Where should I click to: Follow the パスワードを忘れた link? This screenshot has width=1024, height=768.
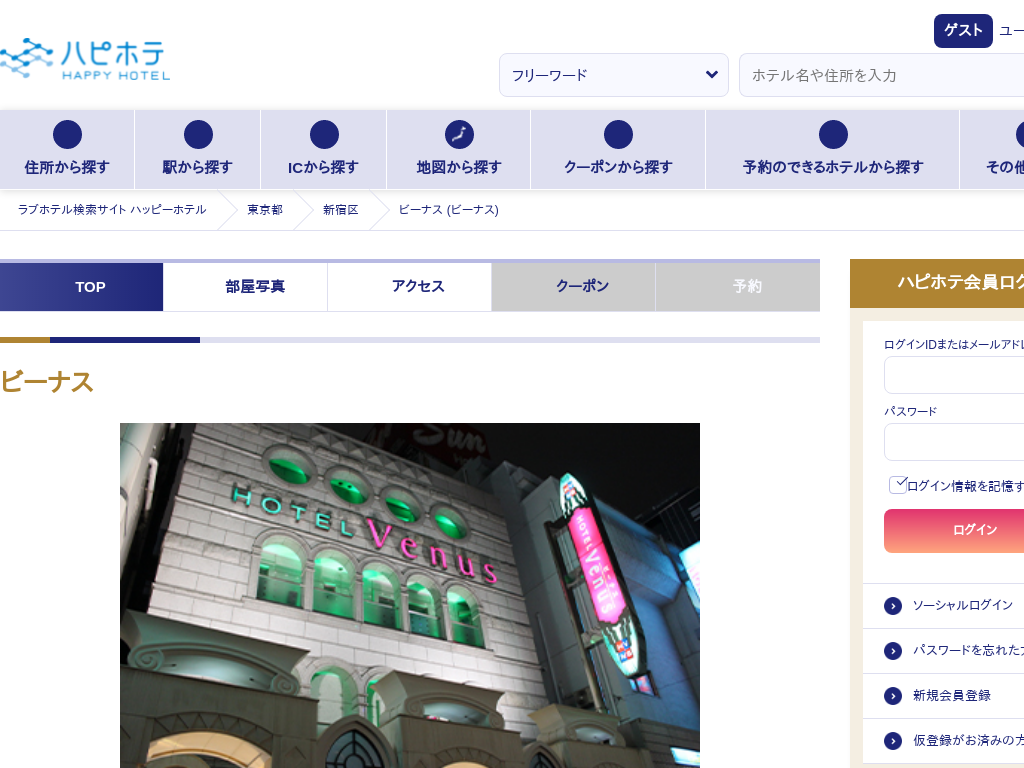pos(968,650)
